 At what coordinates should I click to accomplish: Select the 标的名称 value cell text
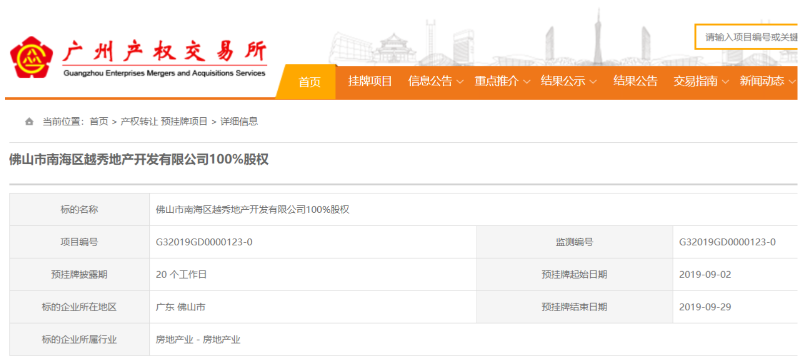252,210
